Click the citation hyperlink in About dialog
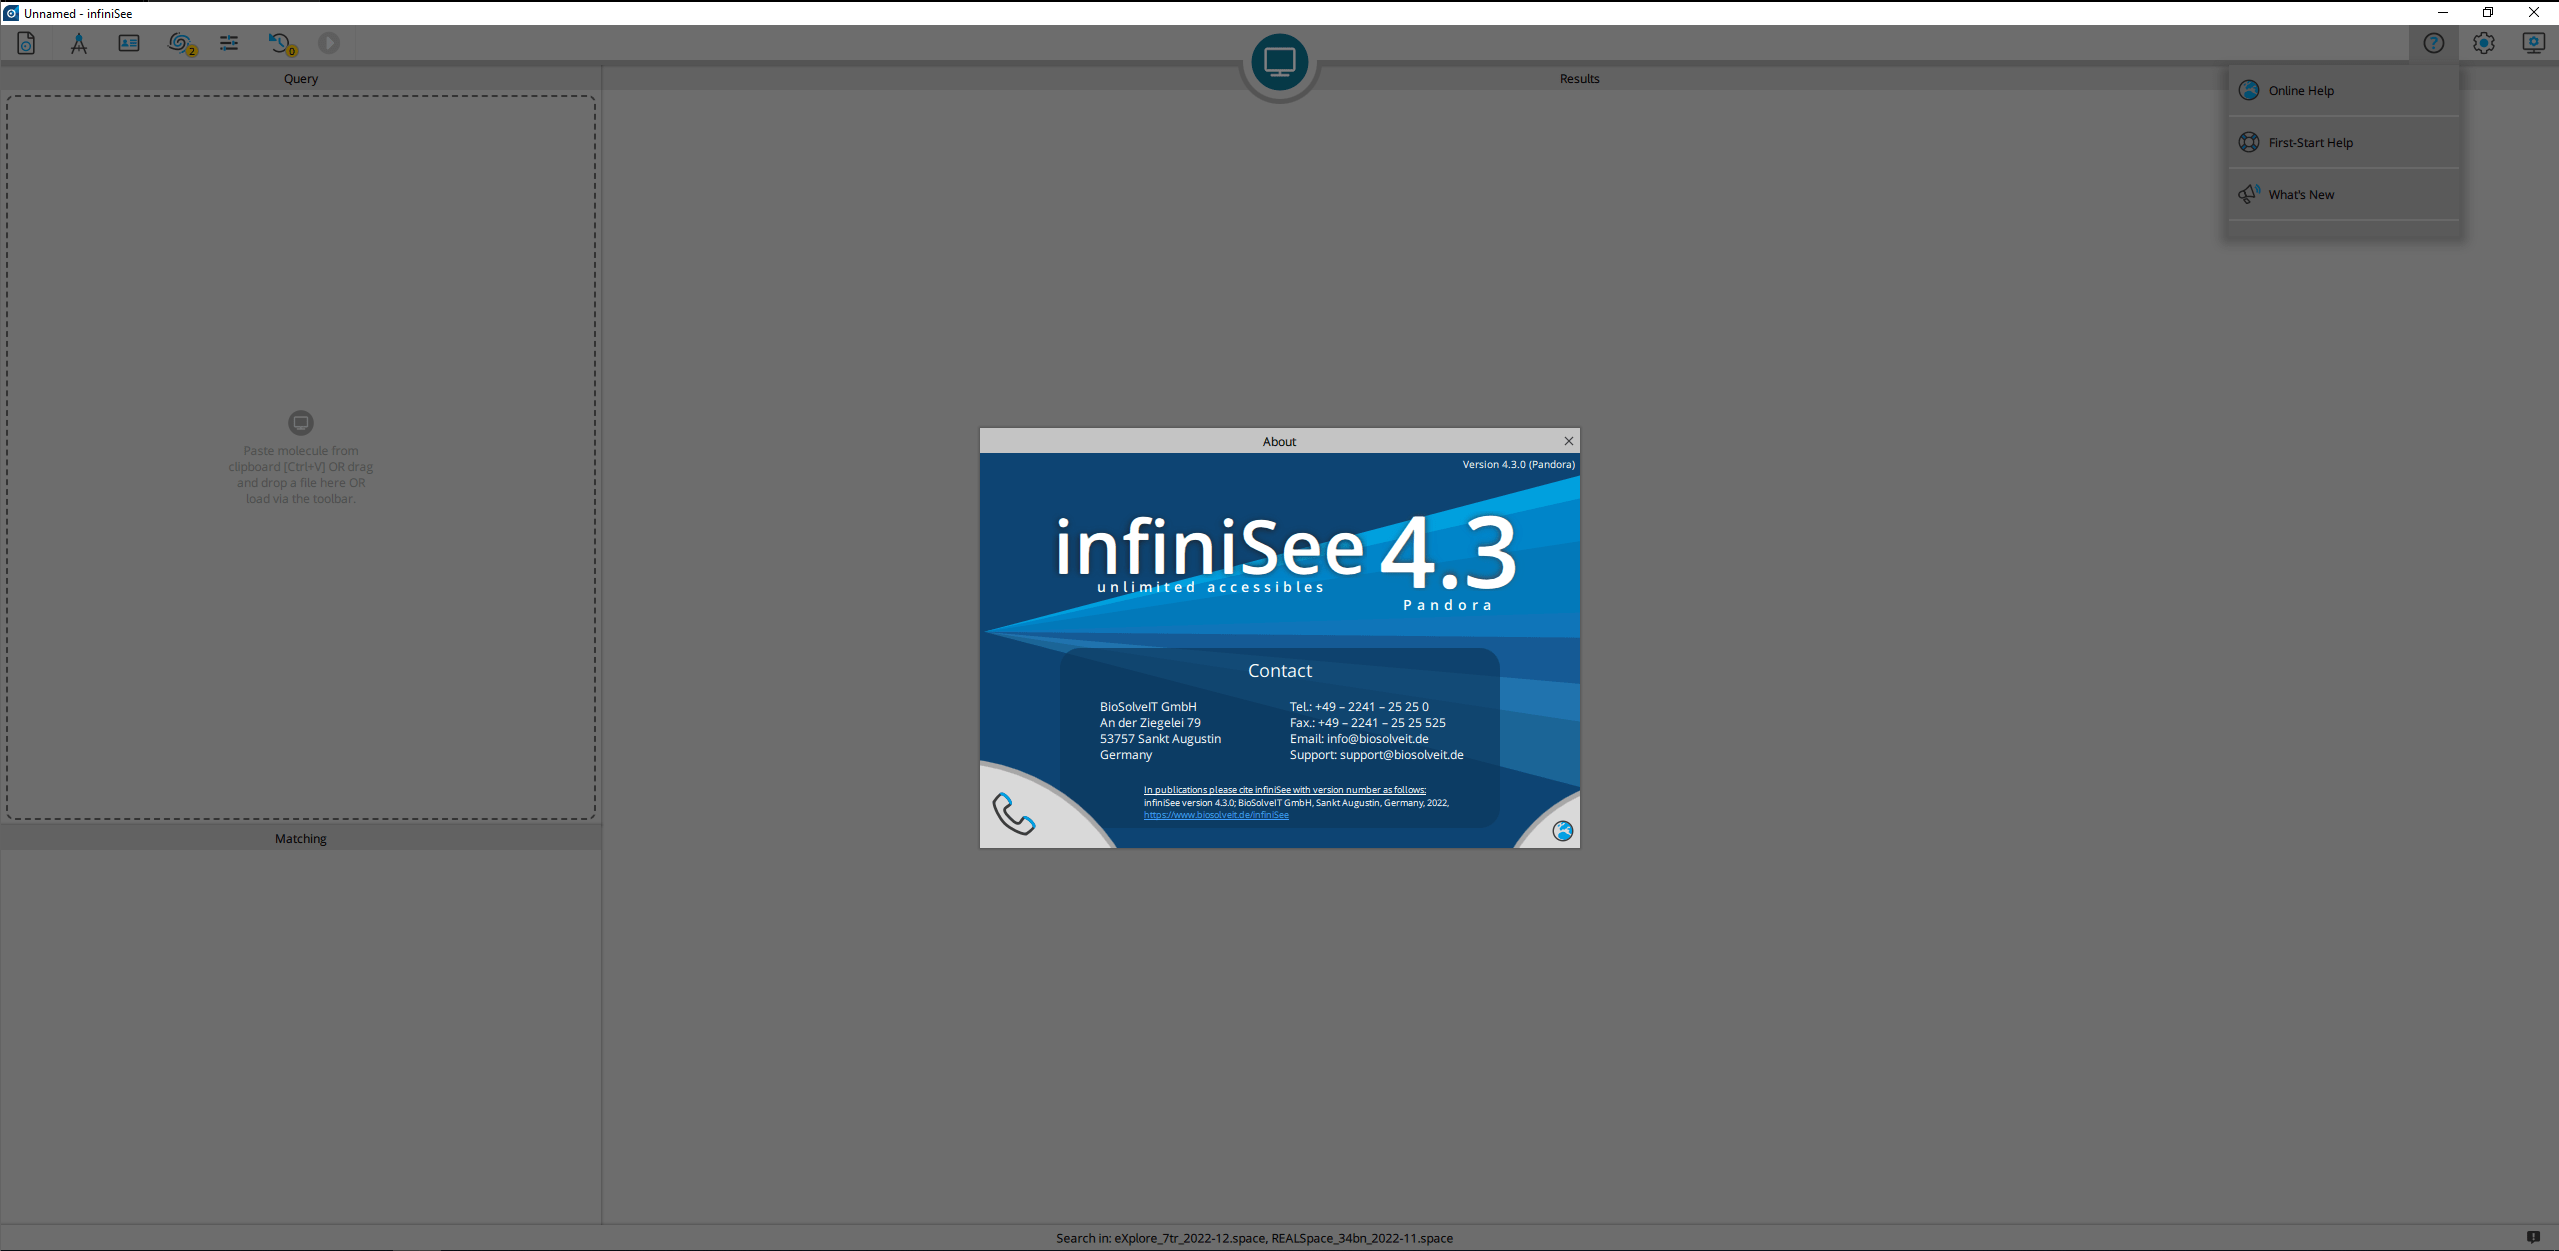Image resolution: width=2559 pixels, height=1251 pixels. click(1216, 814)
